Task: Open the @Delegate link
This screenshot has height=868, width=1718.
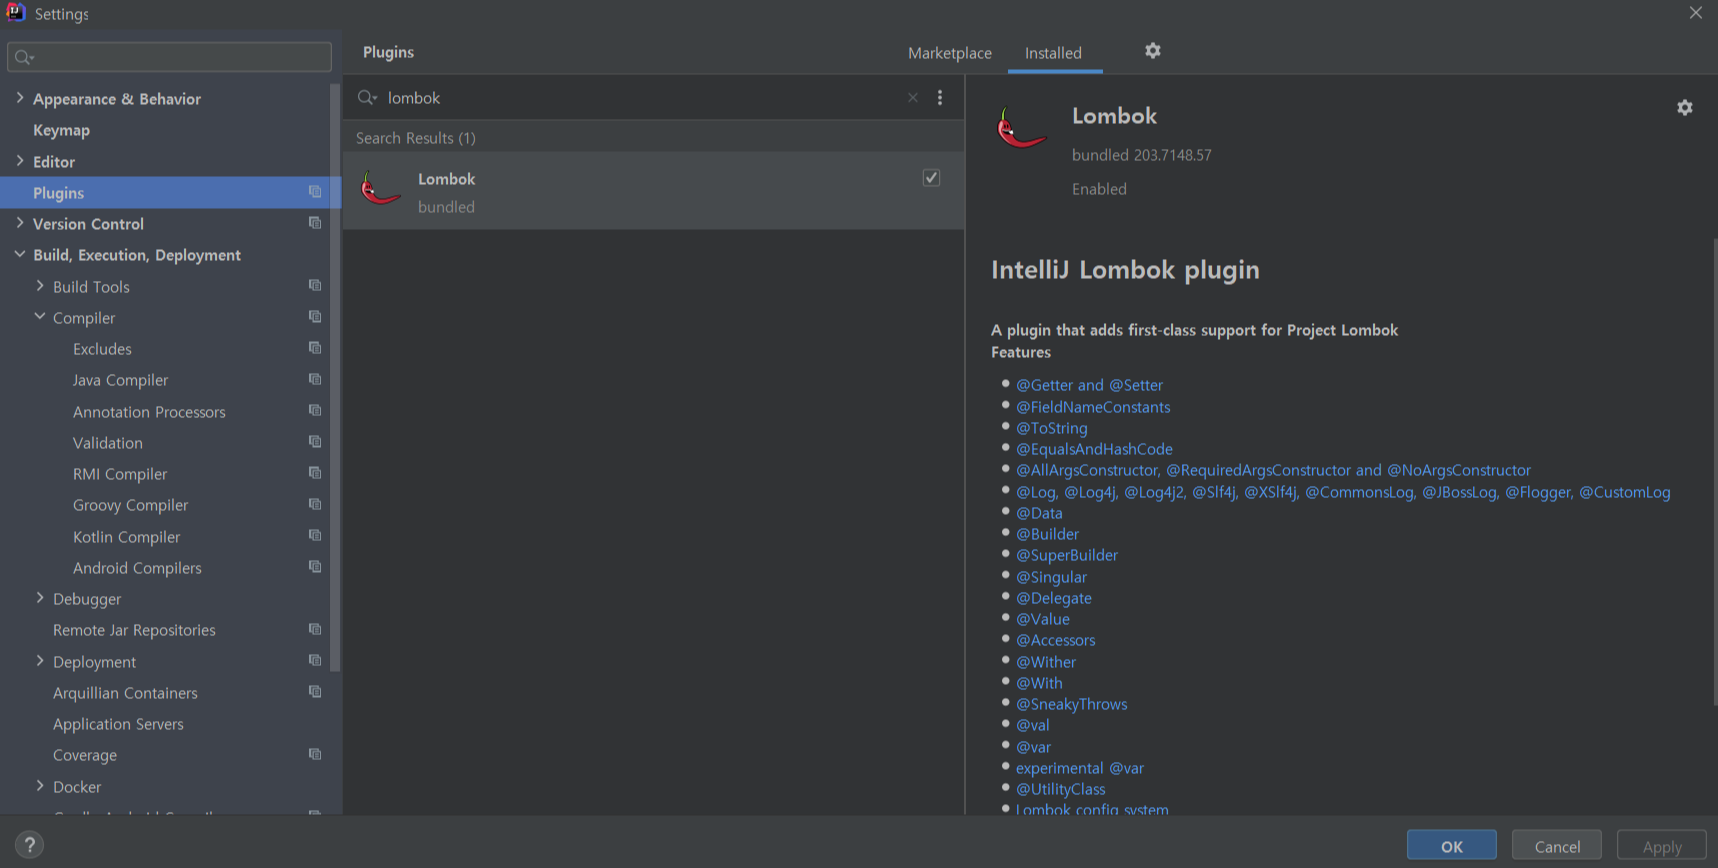Action: (x=1053, y=598)
